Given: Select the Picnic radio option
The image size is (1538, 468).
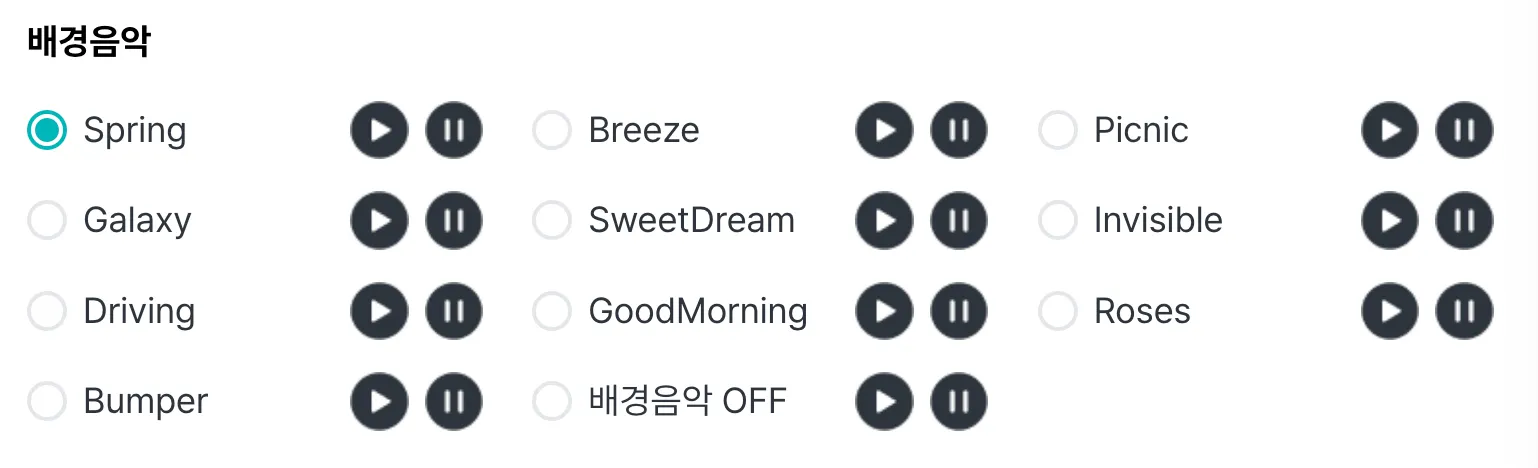Looking at the screenshot, I should point(1058,130).
